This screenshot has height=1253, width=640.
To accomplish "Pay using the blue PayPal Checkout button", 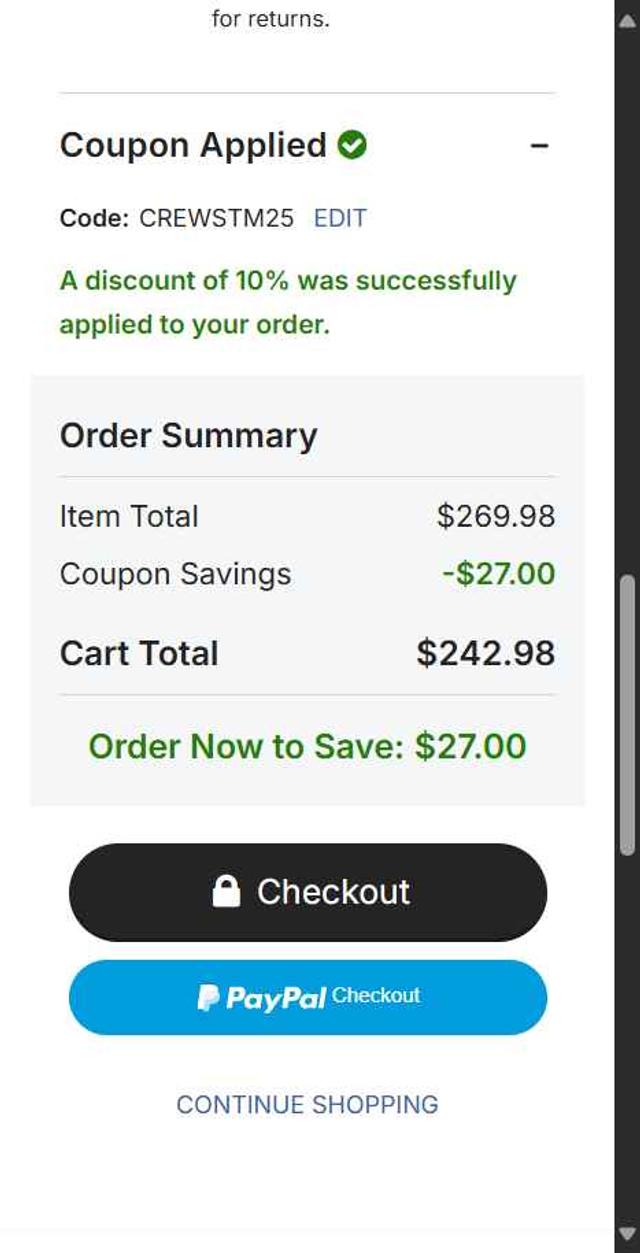I will 308,997.
